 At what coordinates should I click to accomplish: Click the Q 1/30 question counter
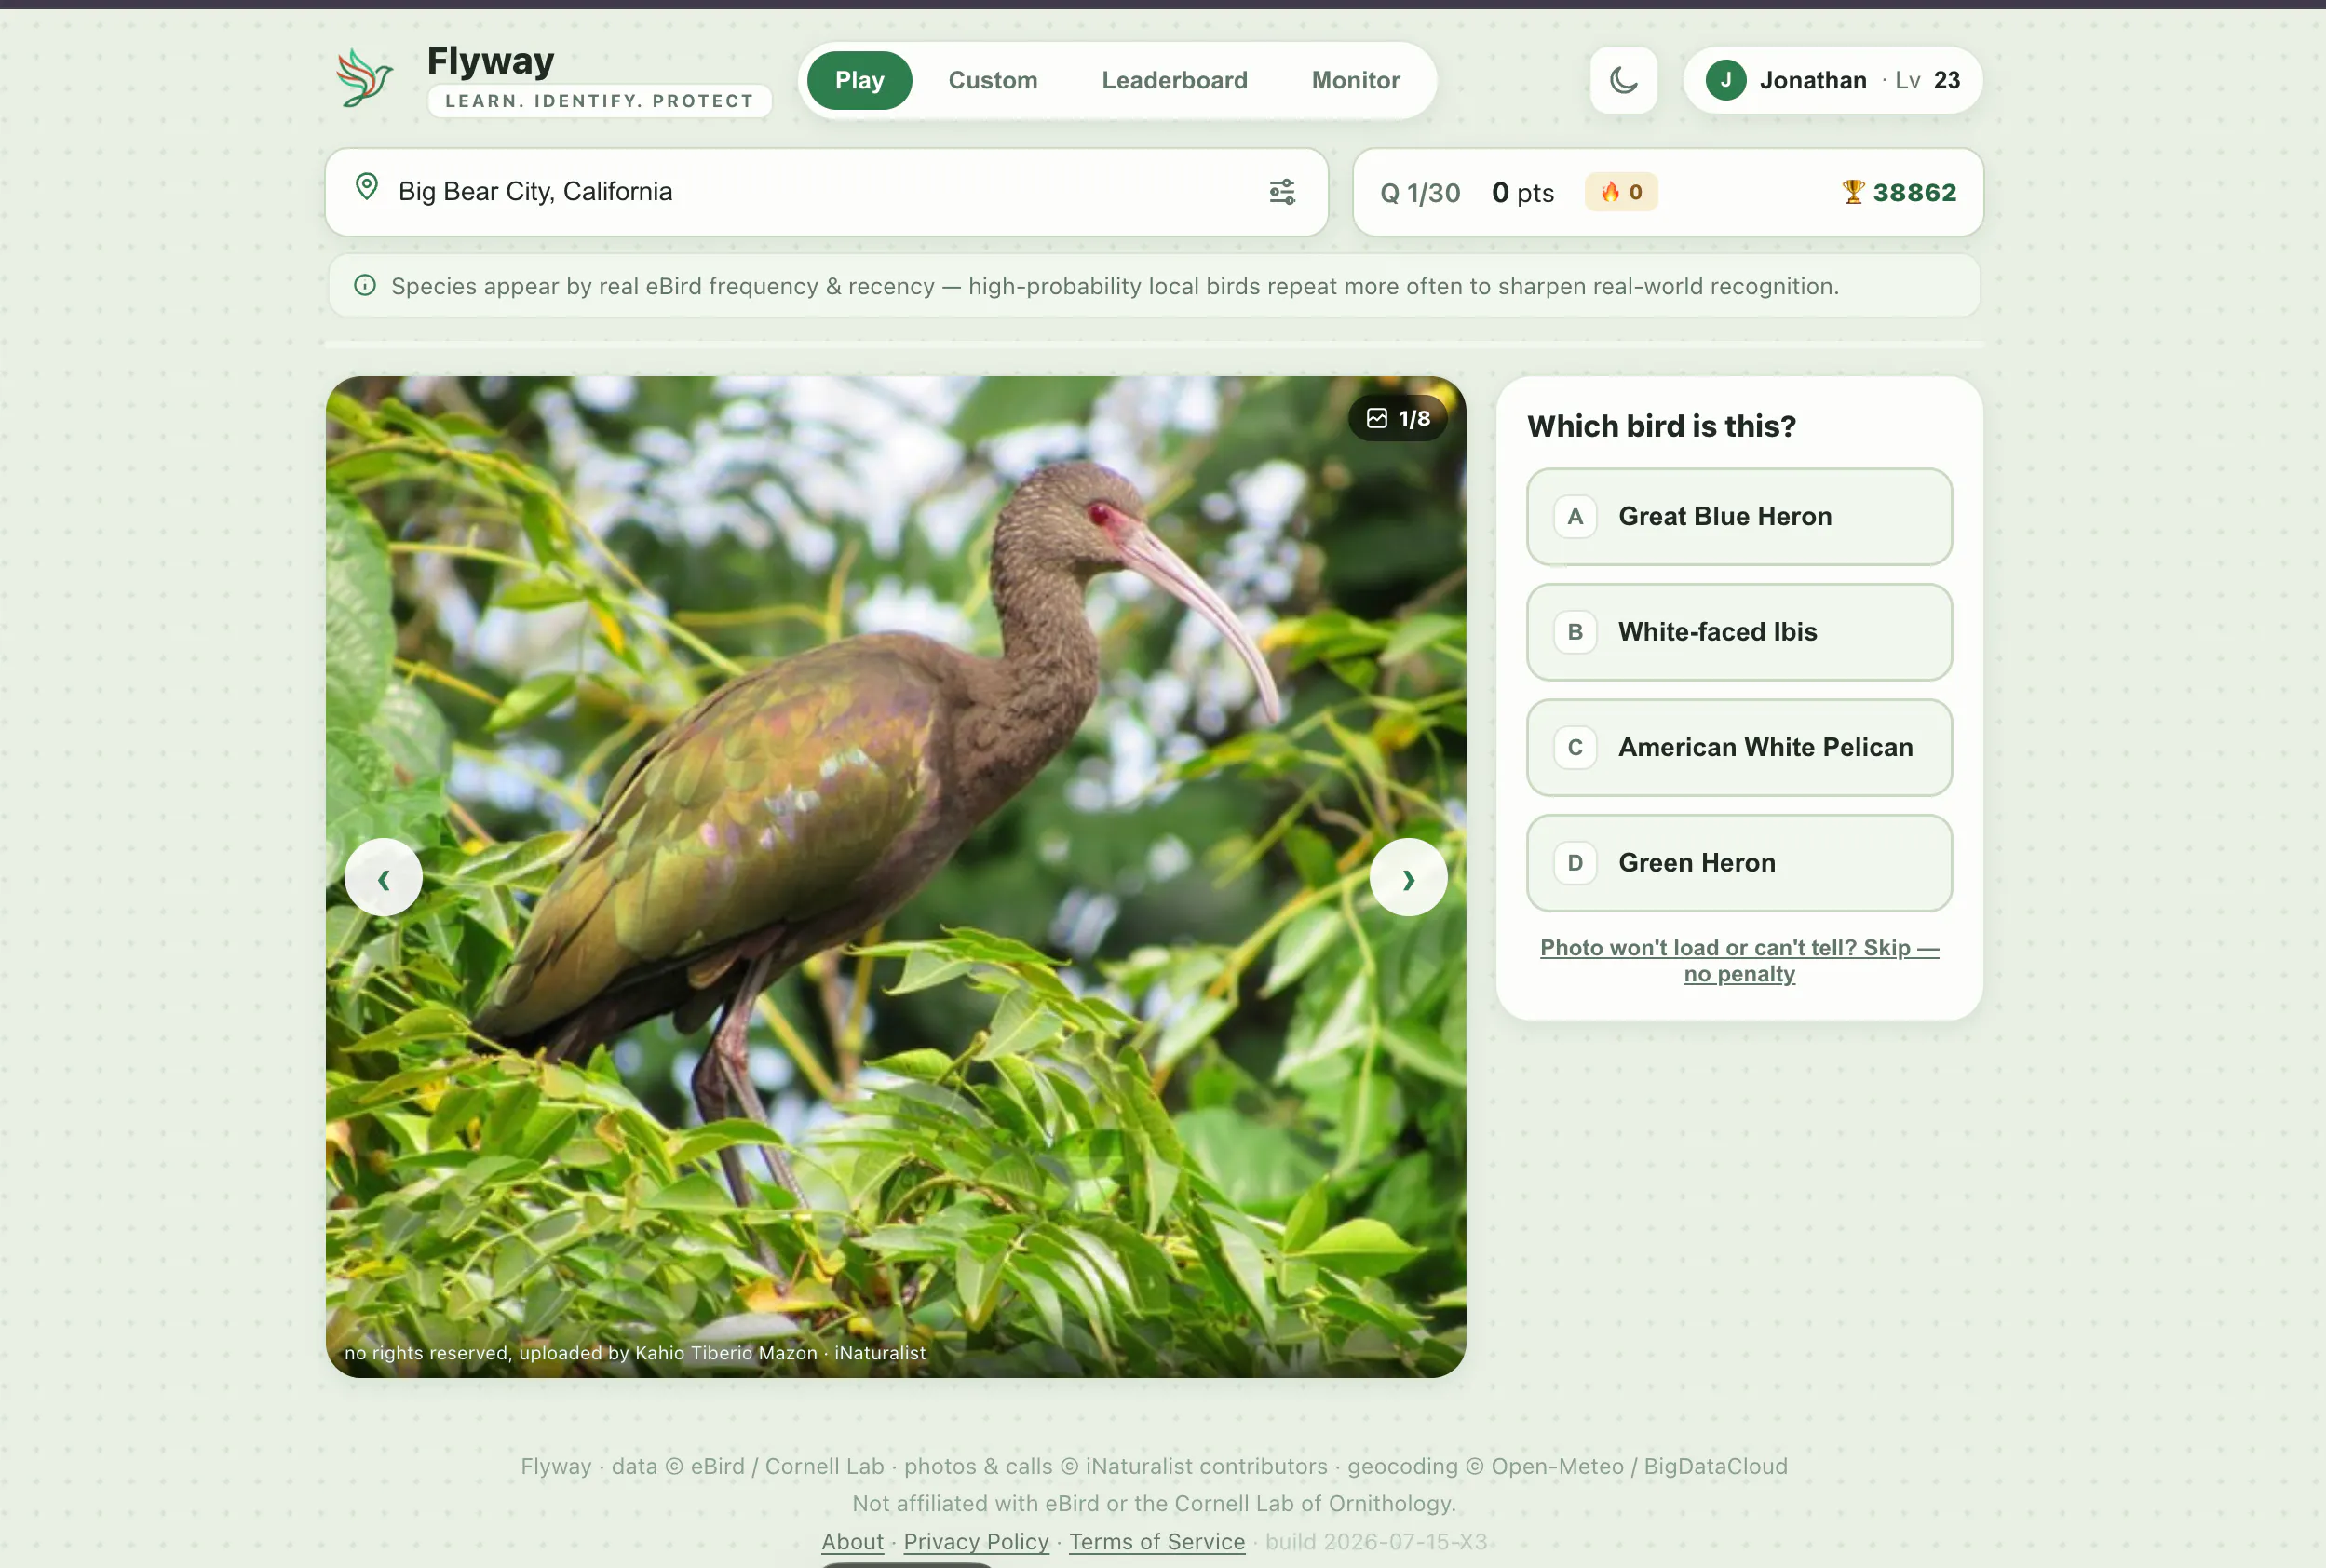tap(1420, 193)
